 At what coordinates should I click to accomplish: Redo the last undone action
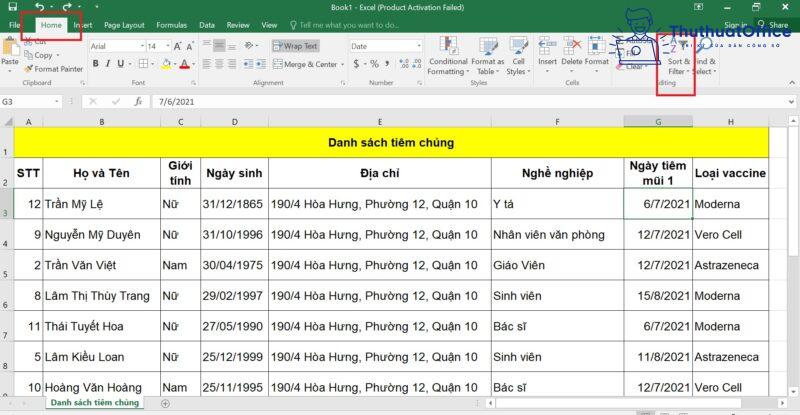(x=67, y=7)
